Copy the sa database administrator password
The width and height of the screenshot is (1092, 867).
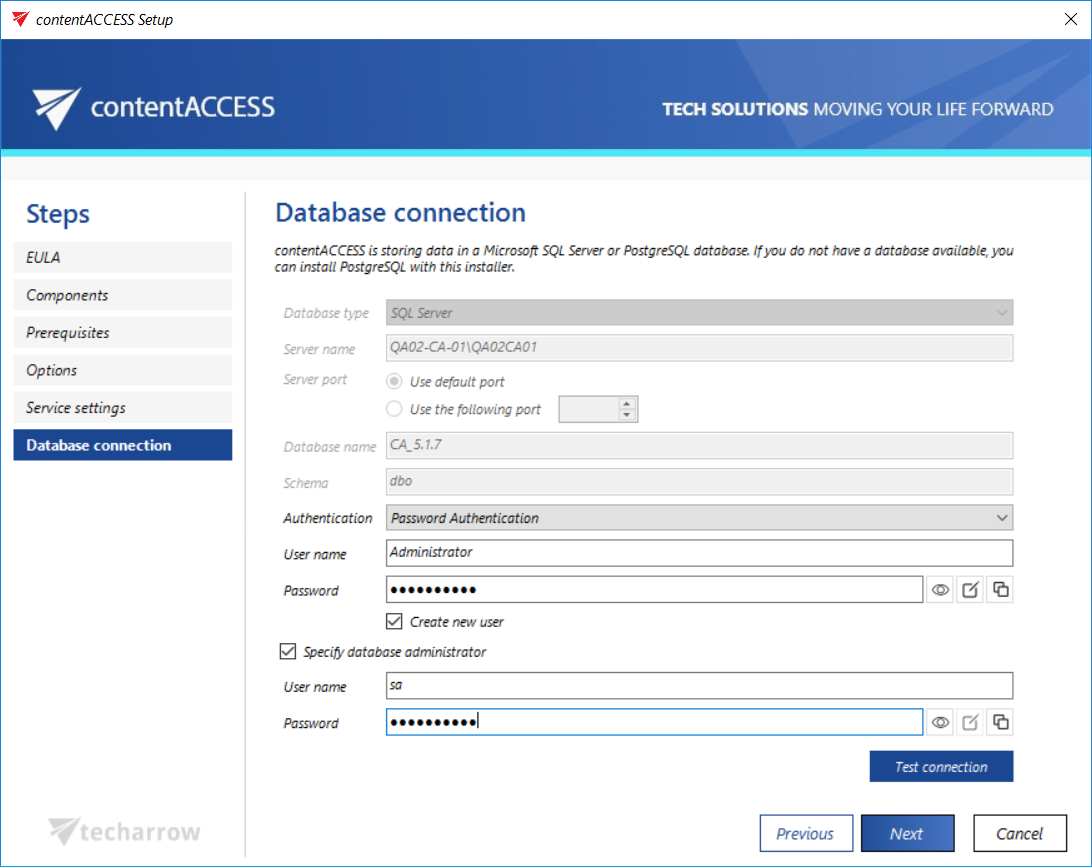click(x=1000, y=723)
